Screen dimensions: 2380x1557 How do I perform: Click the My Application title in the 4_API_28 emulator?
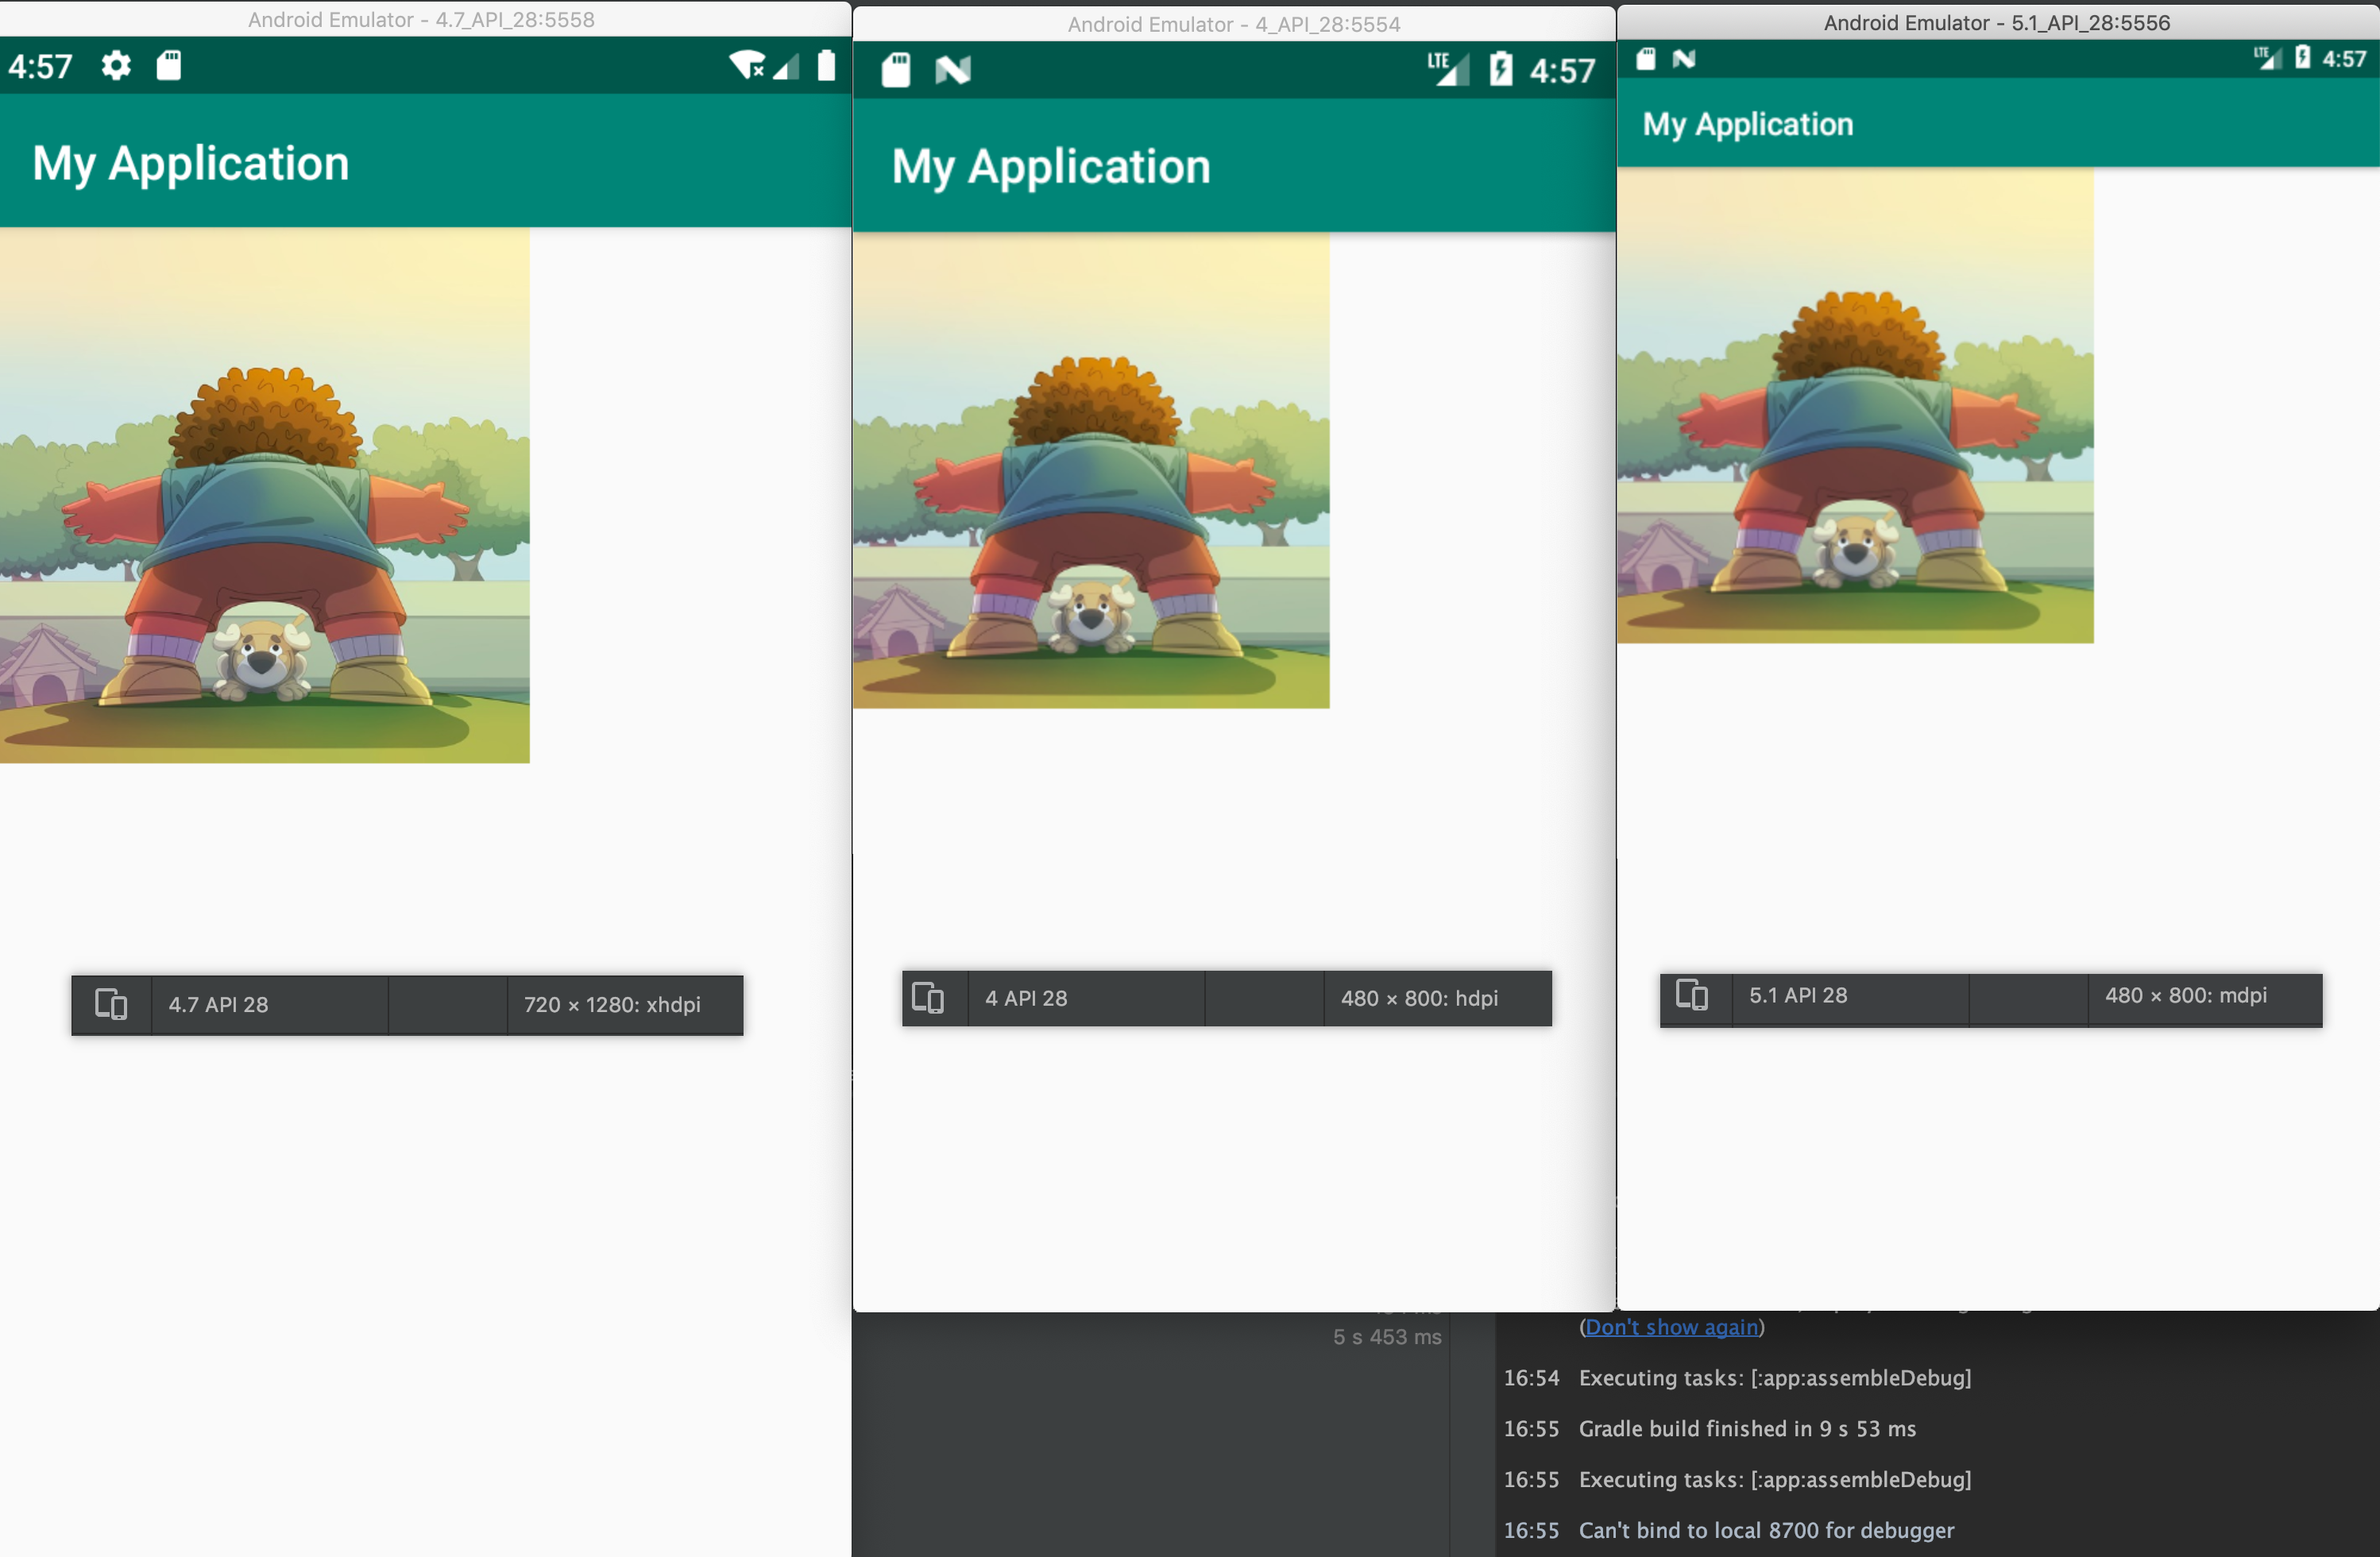point(1051,167)
